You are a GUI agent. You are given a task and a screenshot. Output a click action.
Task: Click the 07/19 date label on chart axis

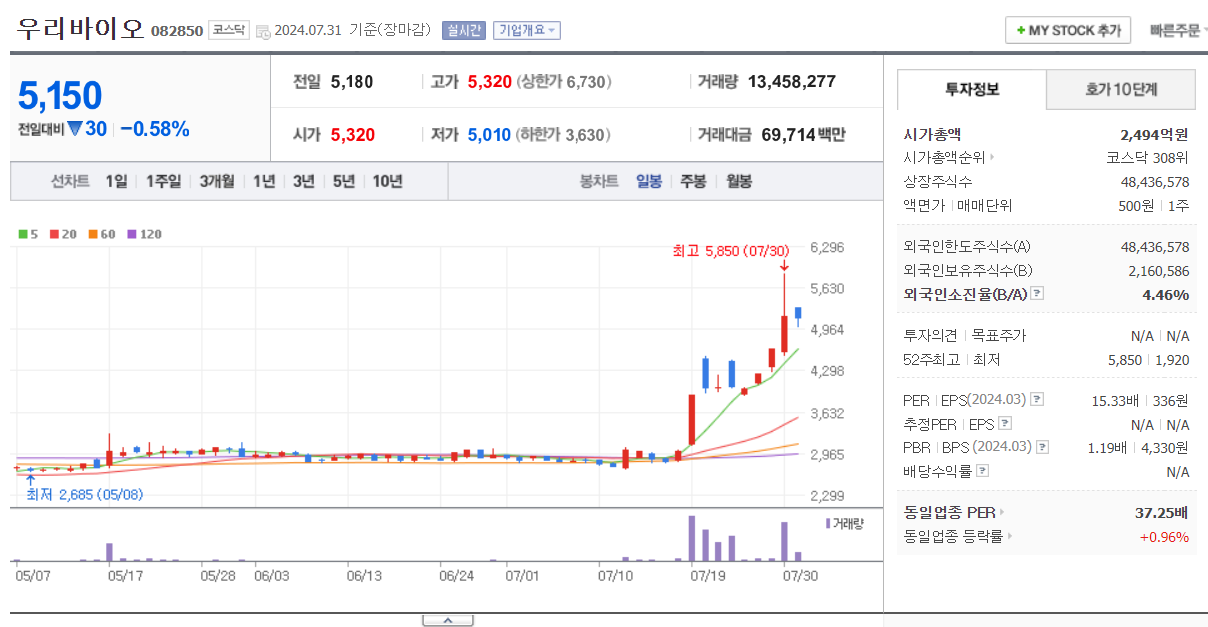(x=707, y=576)
